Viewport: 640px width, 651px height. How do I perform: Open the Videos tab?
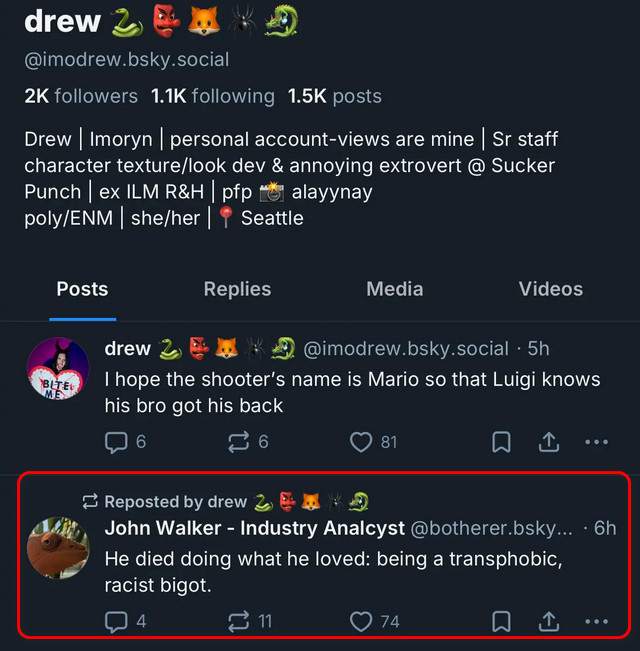(x=550, y=289)
